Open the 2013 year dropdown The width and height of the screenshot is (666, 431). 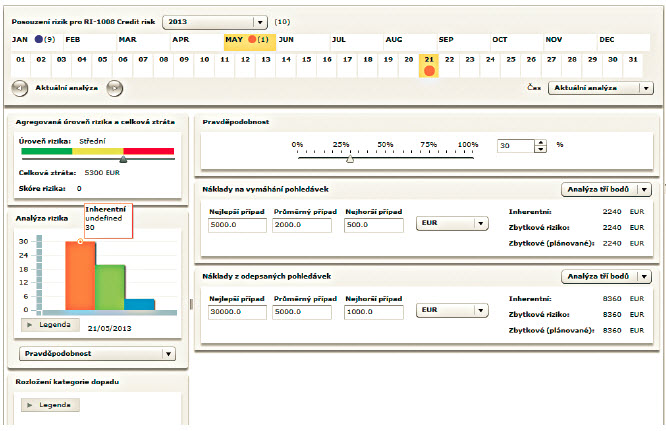pos(215,22)
